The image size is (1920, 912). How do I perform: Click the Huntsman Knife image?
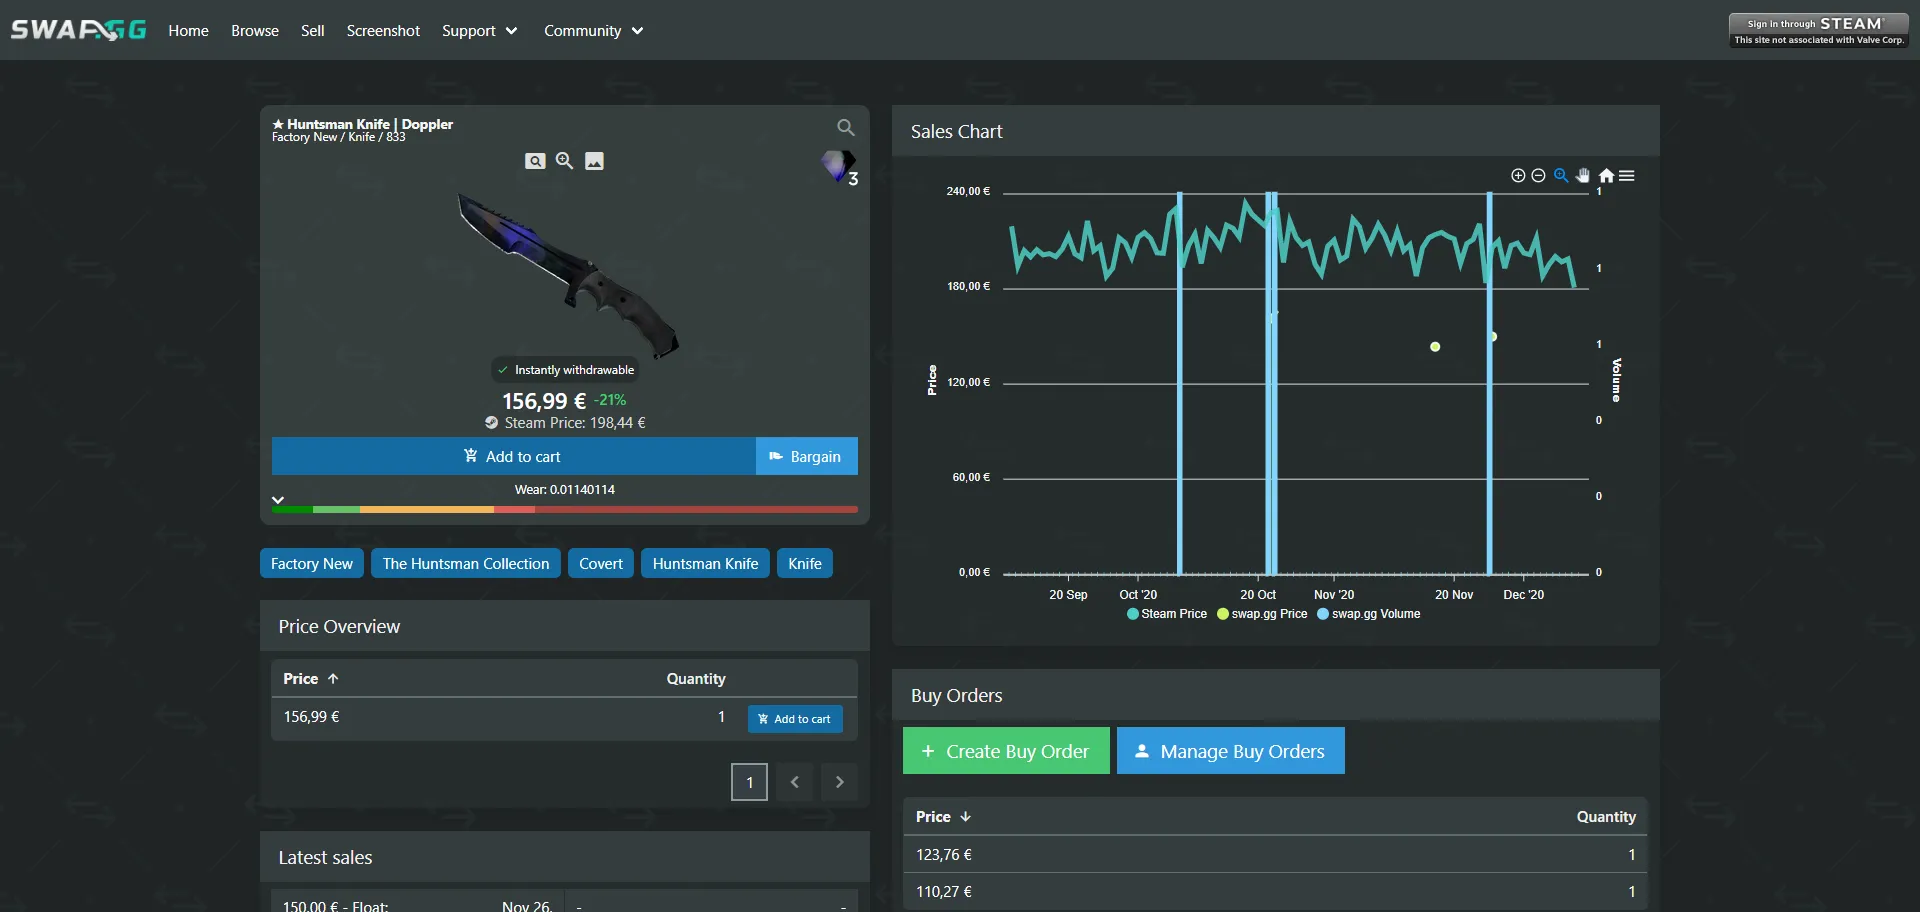click(567, 275)
